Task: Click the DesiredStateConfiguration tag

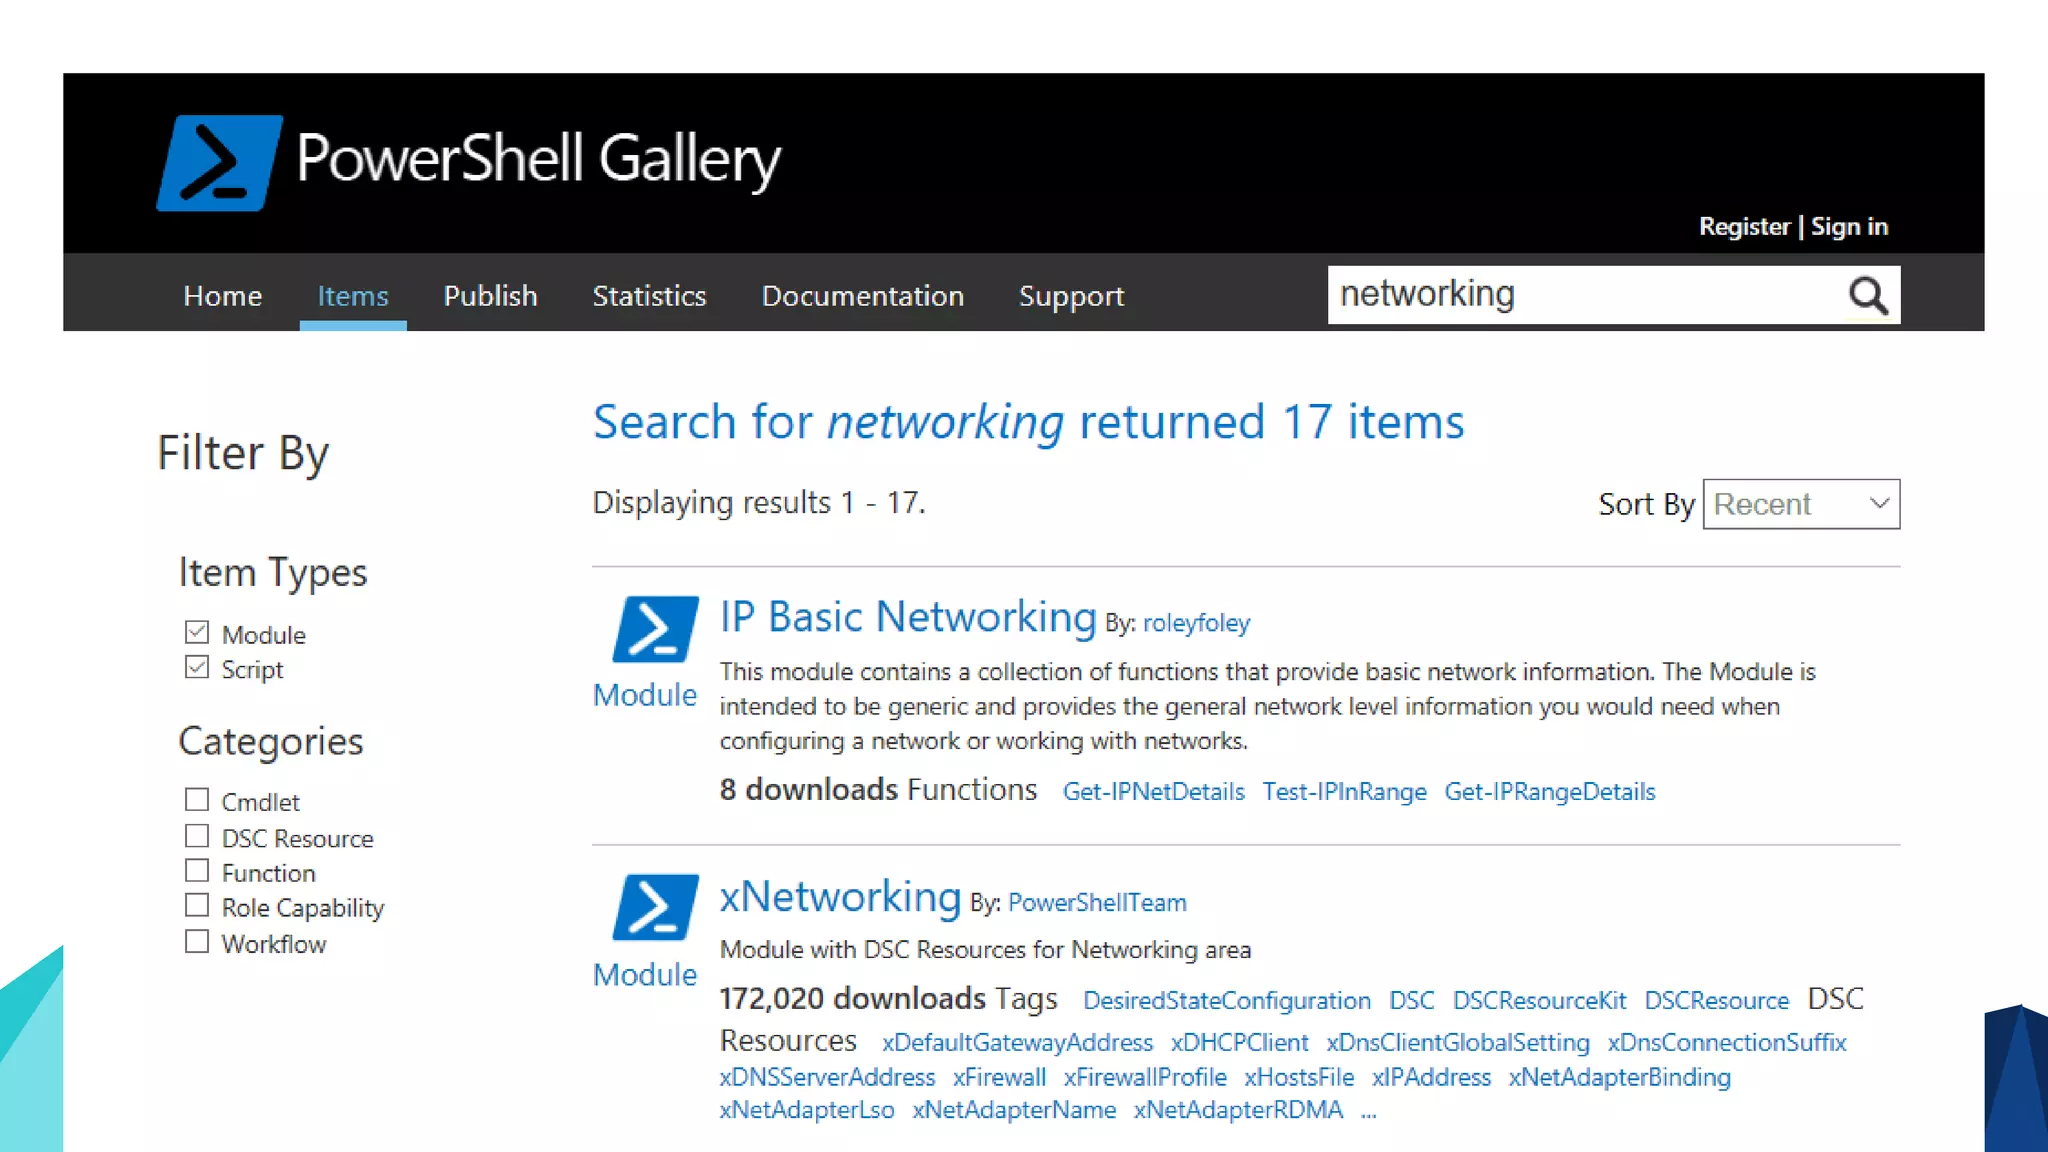Action: (1227, 1001)
